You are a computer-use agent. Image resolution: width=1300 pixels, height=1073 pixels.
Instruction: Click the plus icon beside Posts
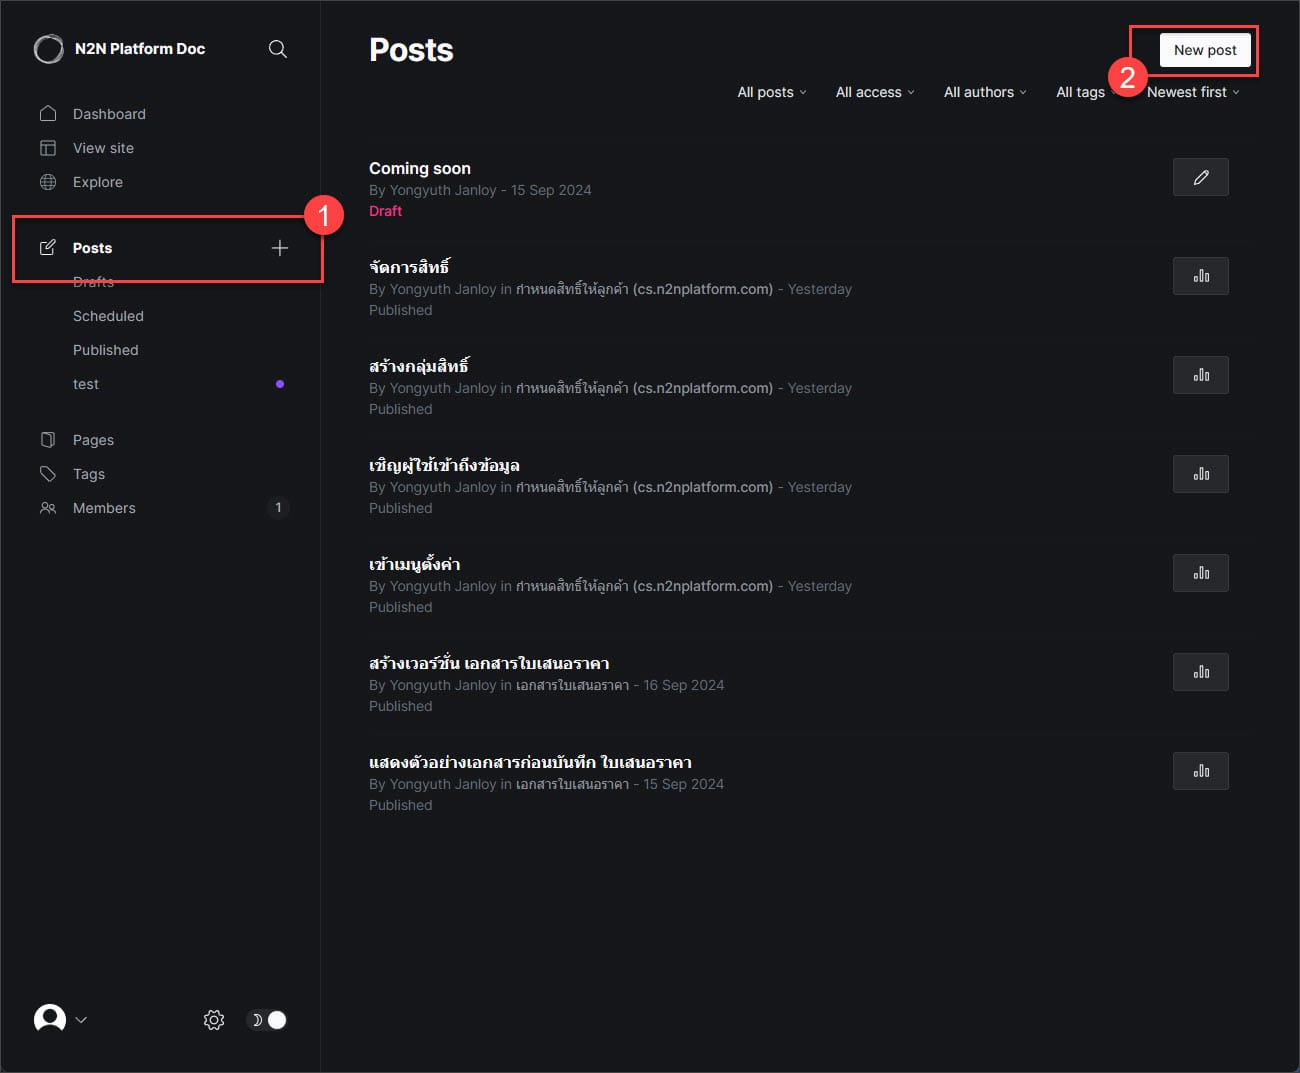[x=280, y=248]
